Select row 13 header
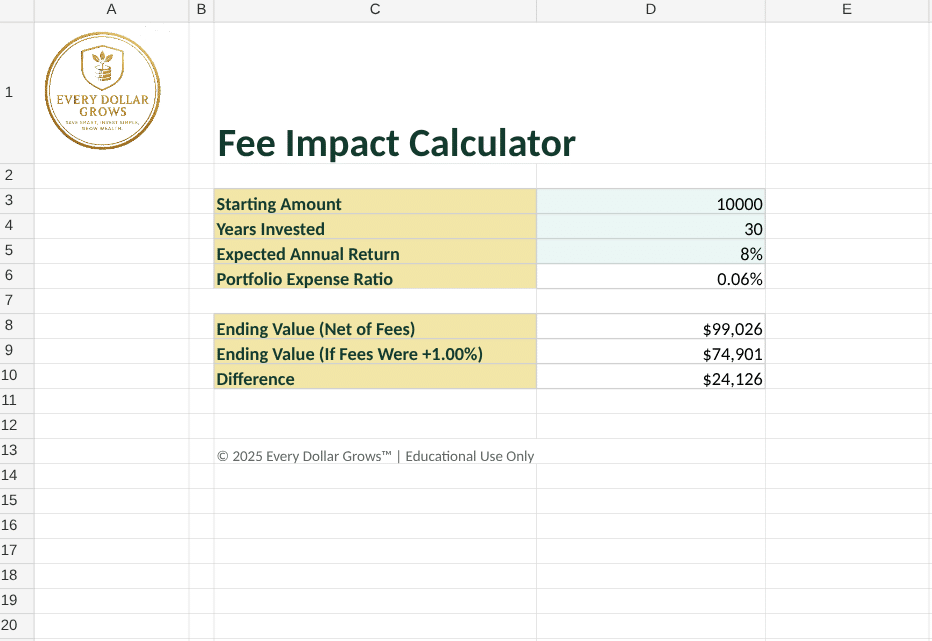The height and width of the screenshot is (641, 932). (x=17, y=451)
